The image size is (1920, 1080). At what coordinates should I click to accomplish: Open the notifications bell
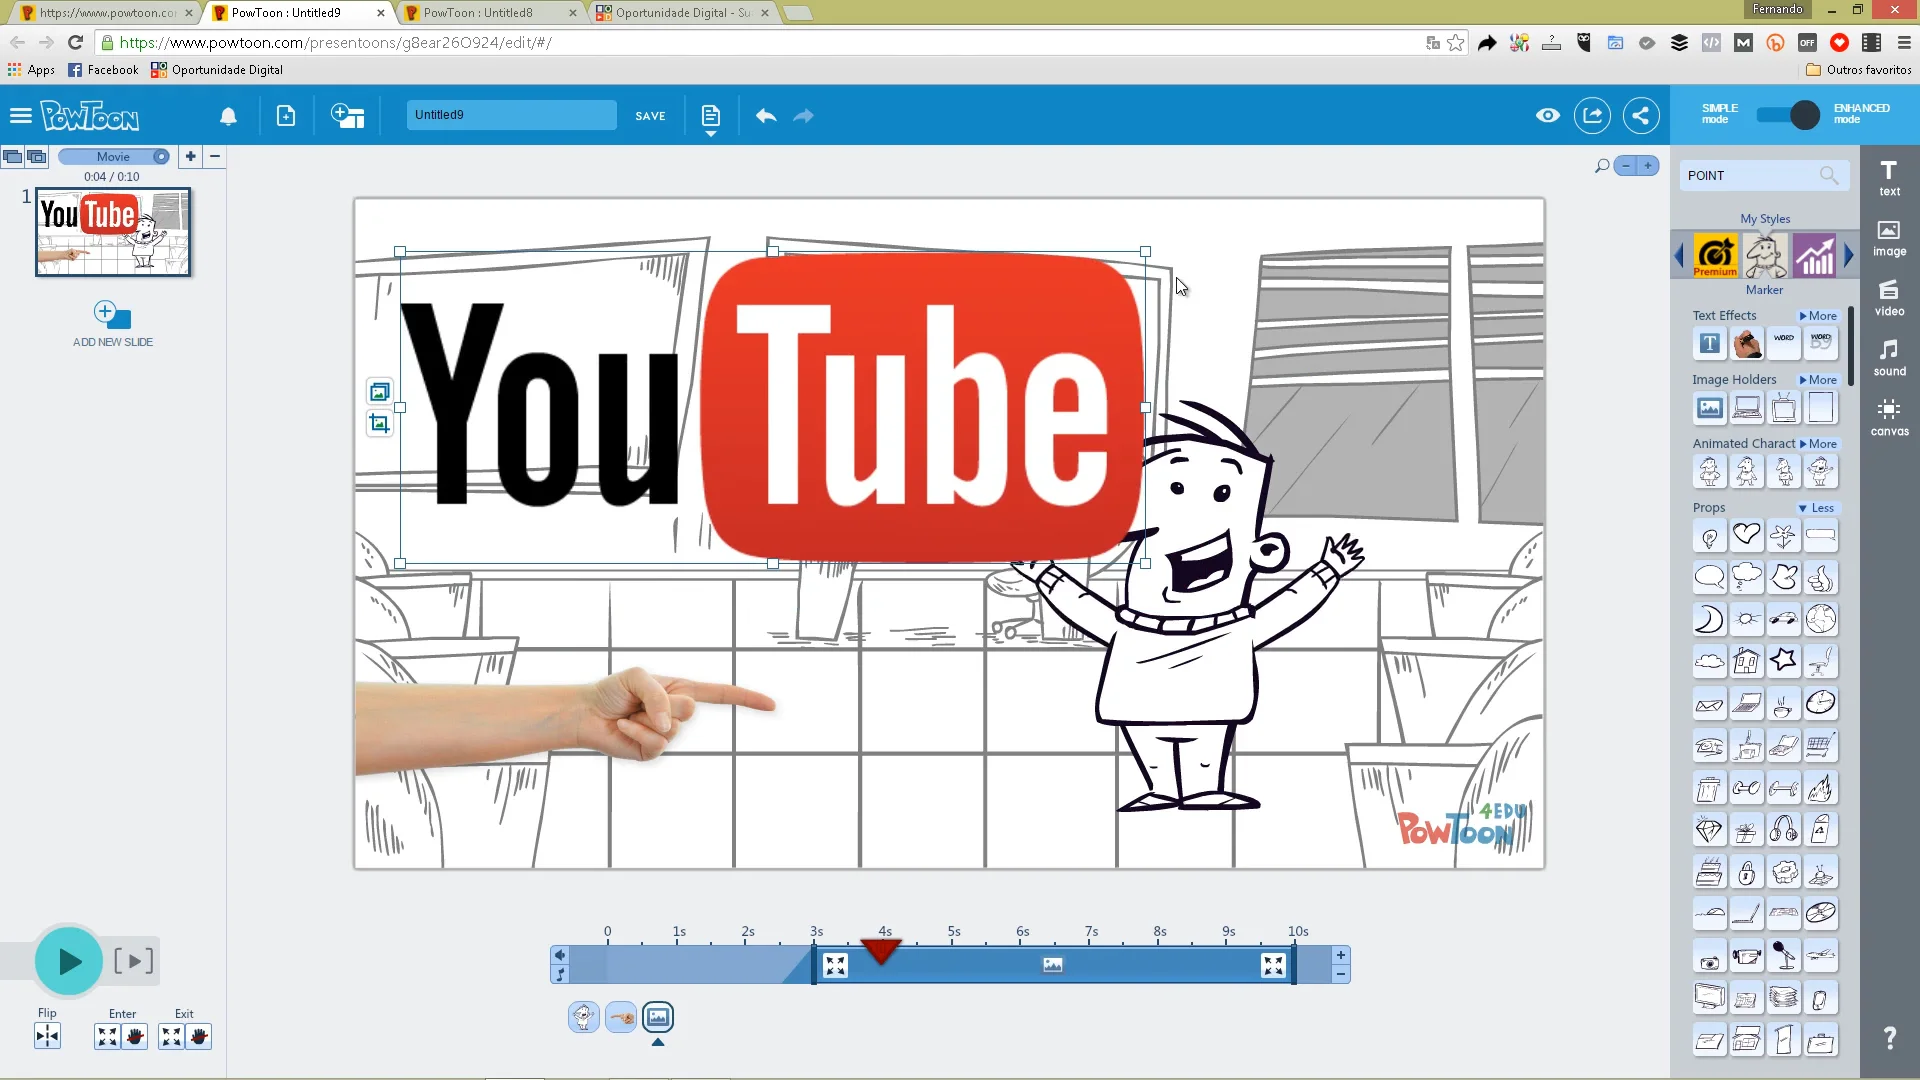click(228, 116)
